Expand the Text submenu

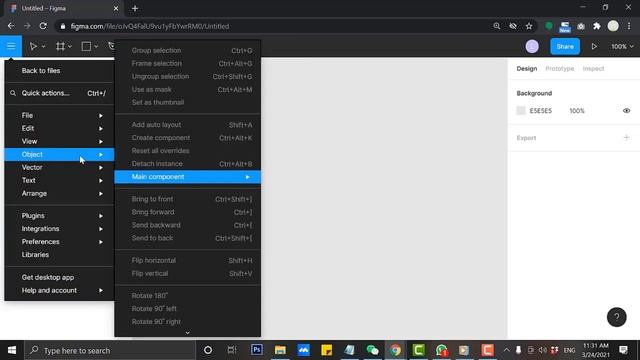(59, 180)
